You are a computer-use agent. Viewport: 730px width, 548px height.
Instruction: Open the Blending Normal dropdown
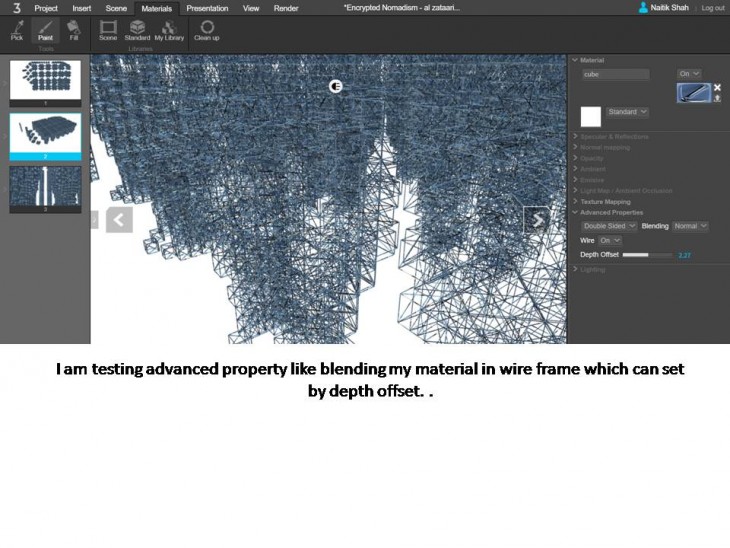690,226
